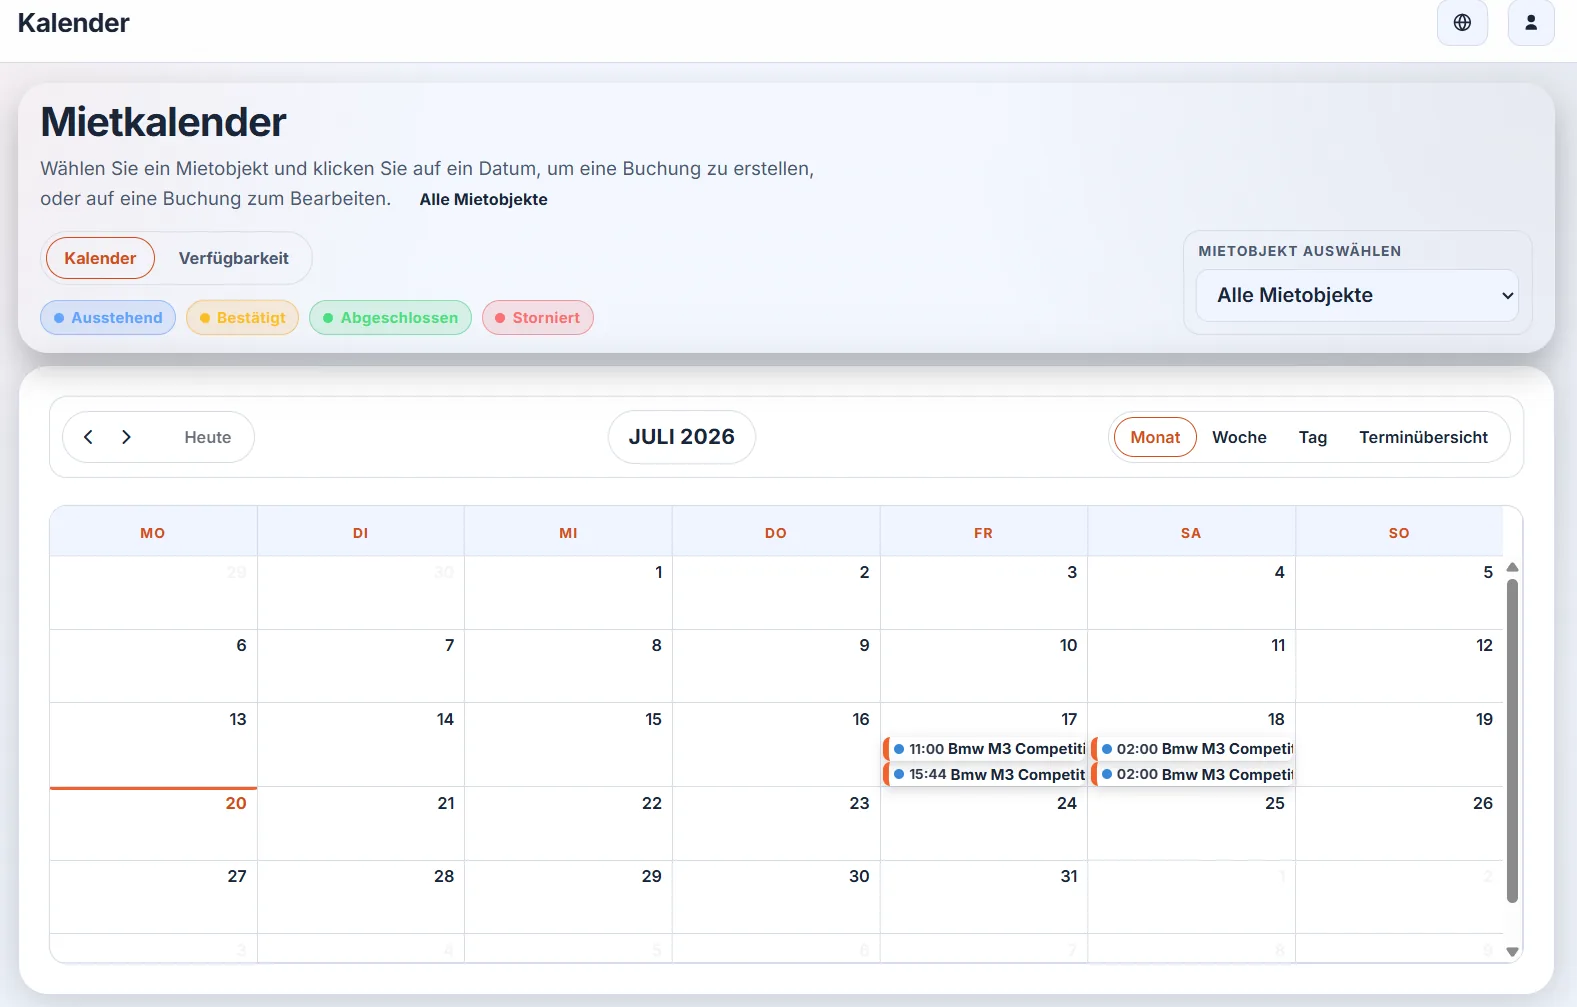The height and width of the screenshot is (1007, 1577).
Task: Open the language globe icon
Action: click(1462, 22)
